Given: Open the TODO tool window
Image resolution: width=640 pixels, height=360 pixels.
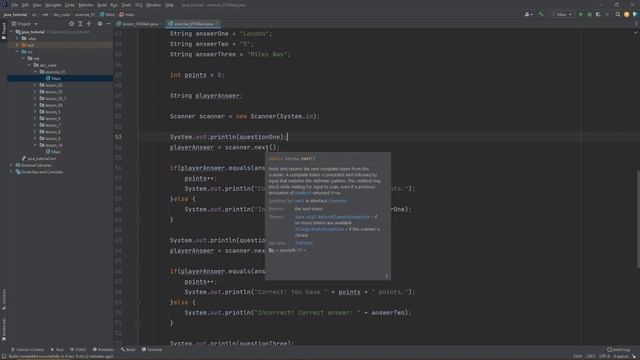Looking at the screenshot, I should (78, 350).
